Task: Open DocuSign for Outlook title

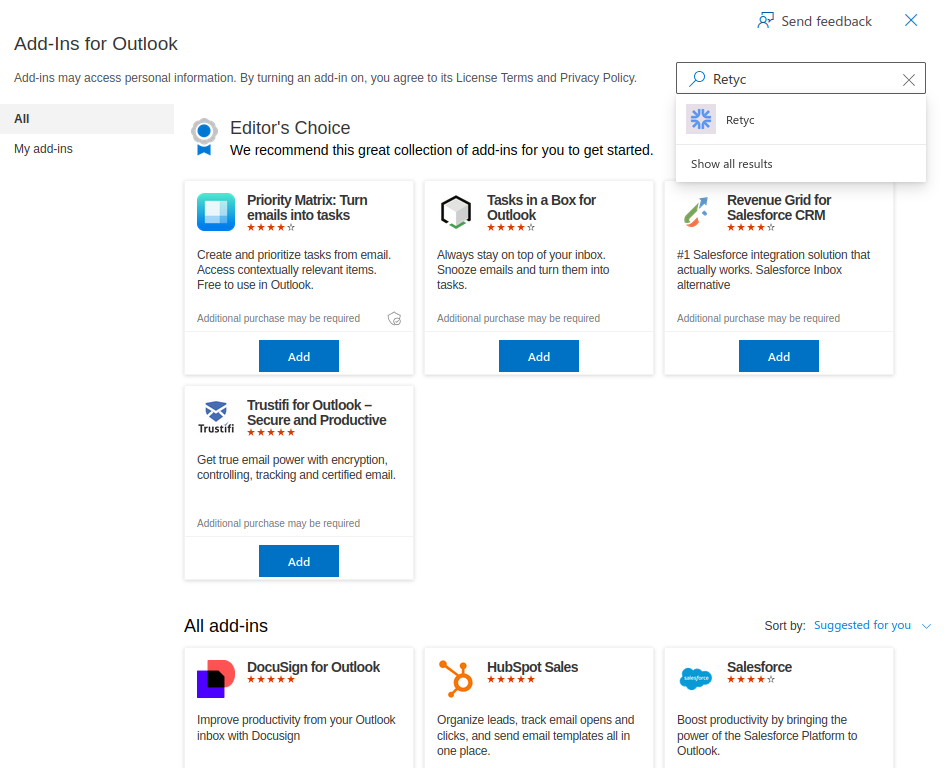Action: 314,667
